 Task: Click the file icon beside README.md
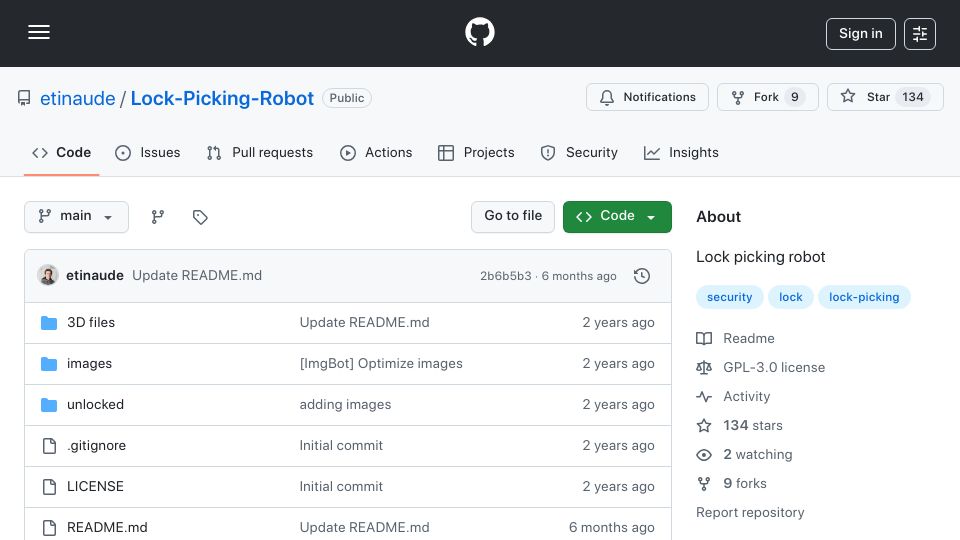coord(49,528)
